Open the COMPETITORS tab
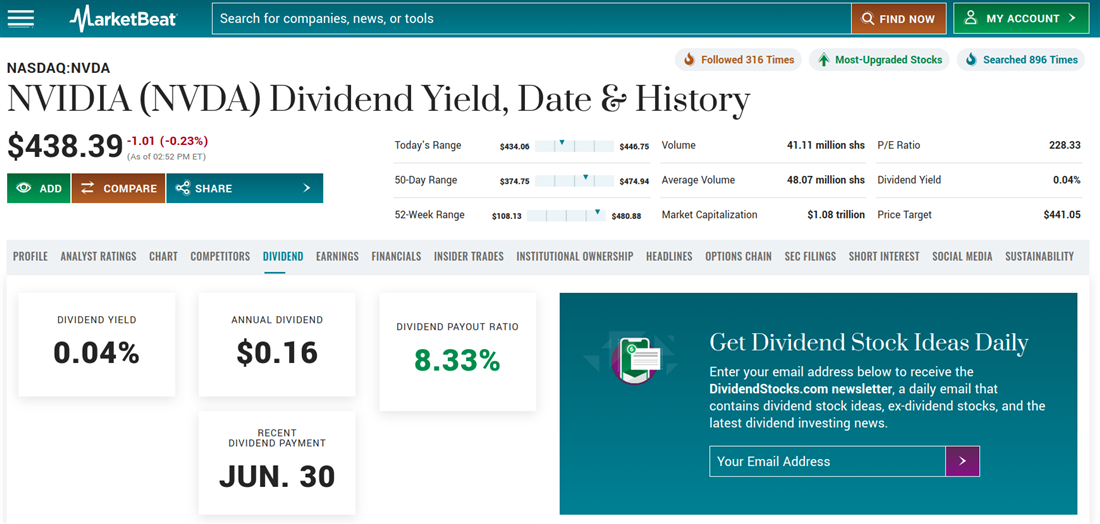This screenshot has height=524, width=1100. (x=220, y=257)
